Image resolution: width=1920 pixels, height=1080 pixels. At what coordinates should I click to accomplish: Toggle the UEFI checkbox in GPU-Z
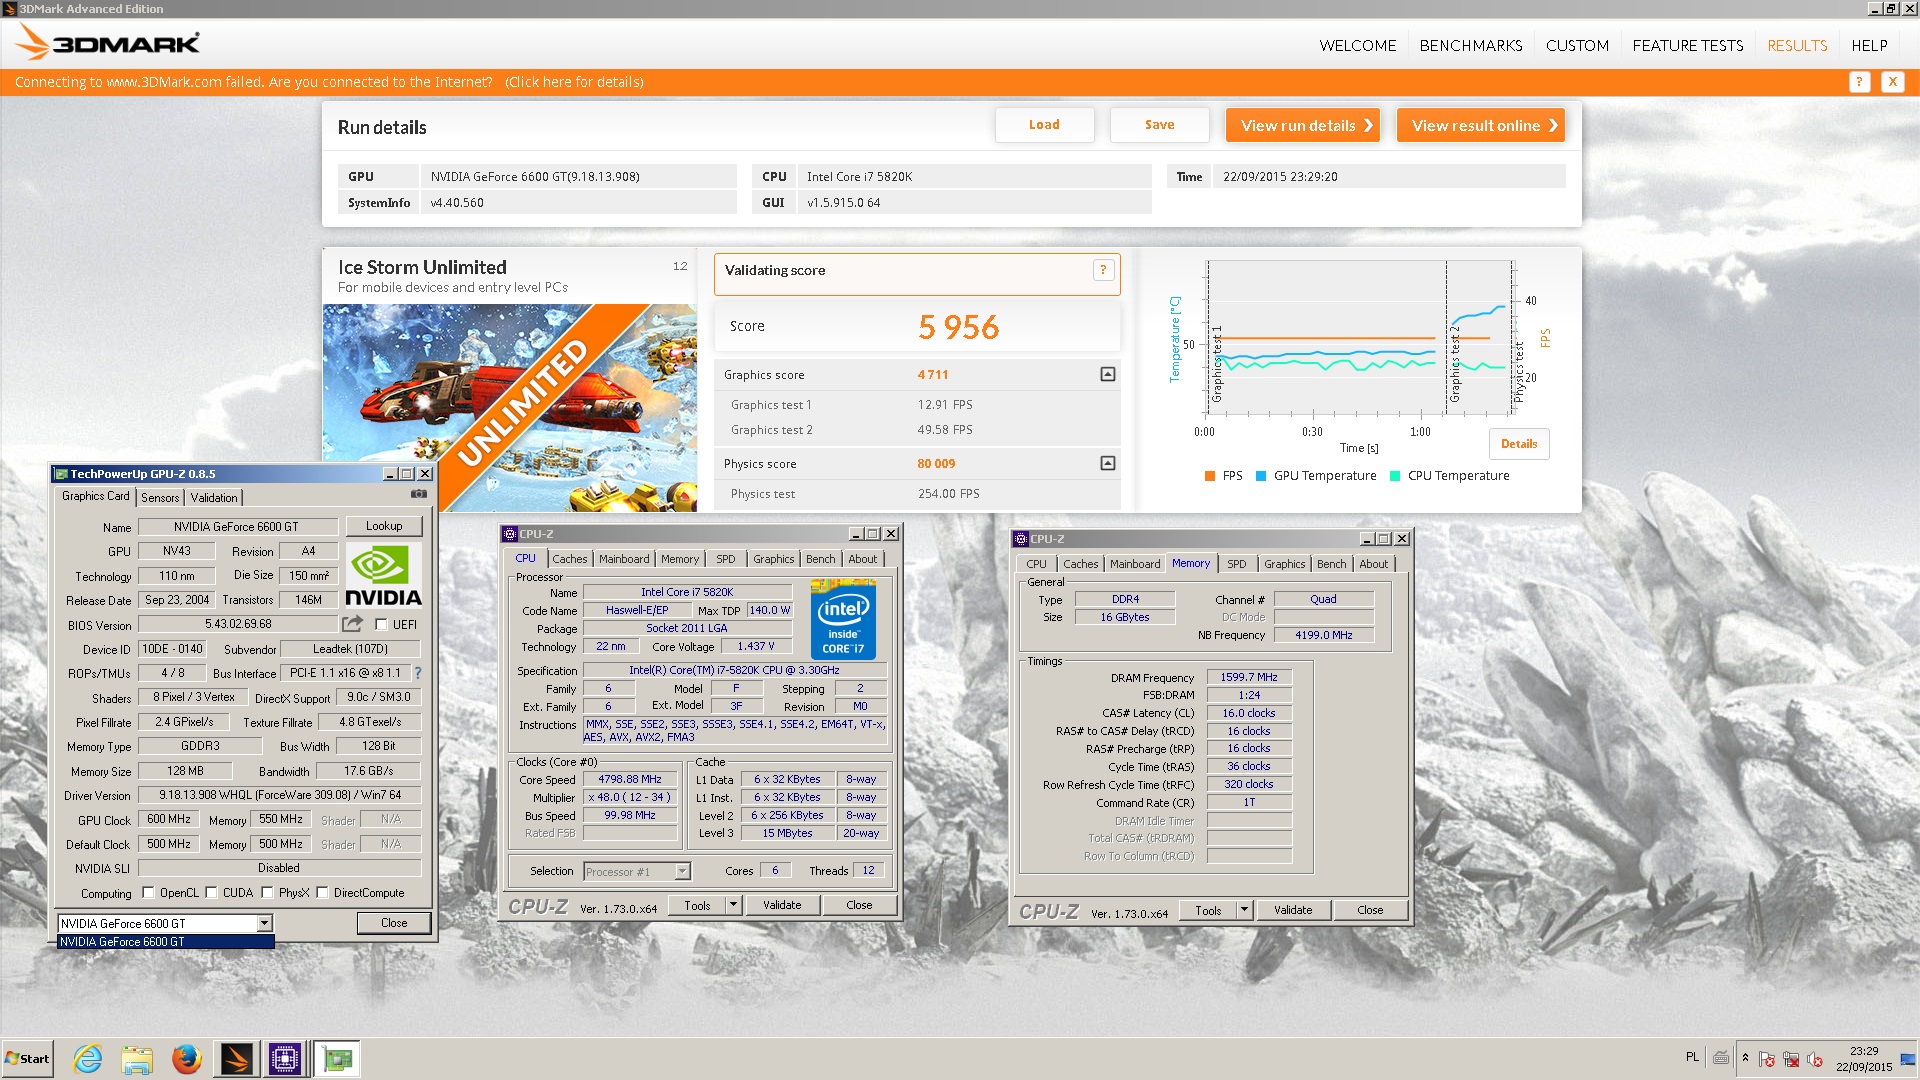[x=381, y=625]
